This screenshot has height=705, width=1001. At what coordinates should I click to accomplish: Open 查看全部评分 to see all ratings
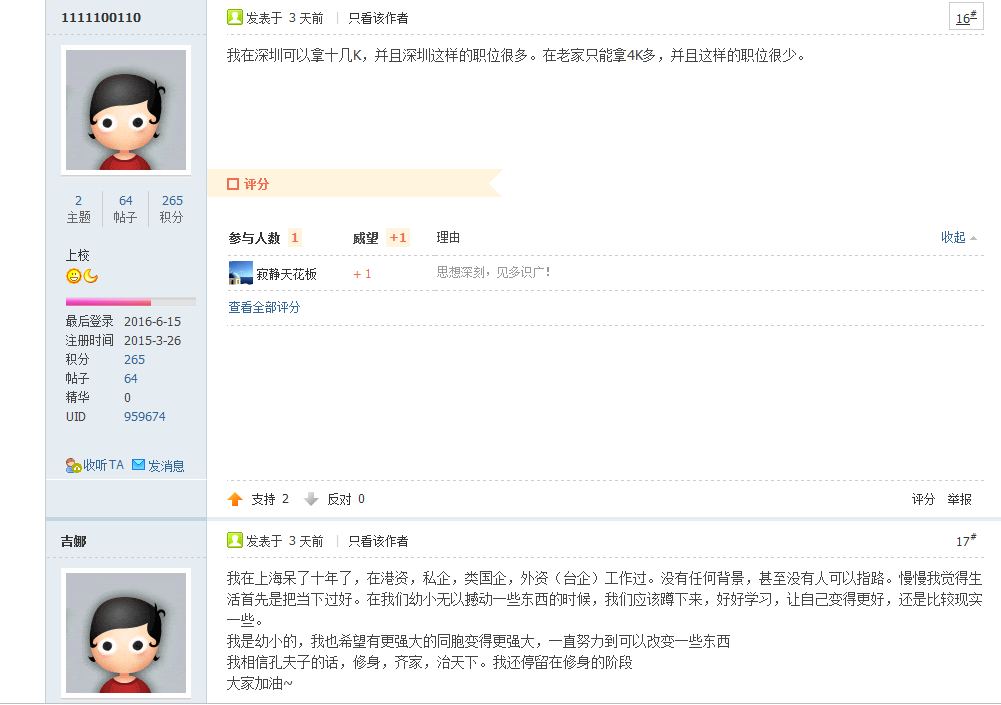tap(264, 307)
